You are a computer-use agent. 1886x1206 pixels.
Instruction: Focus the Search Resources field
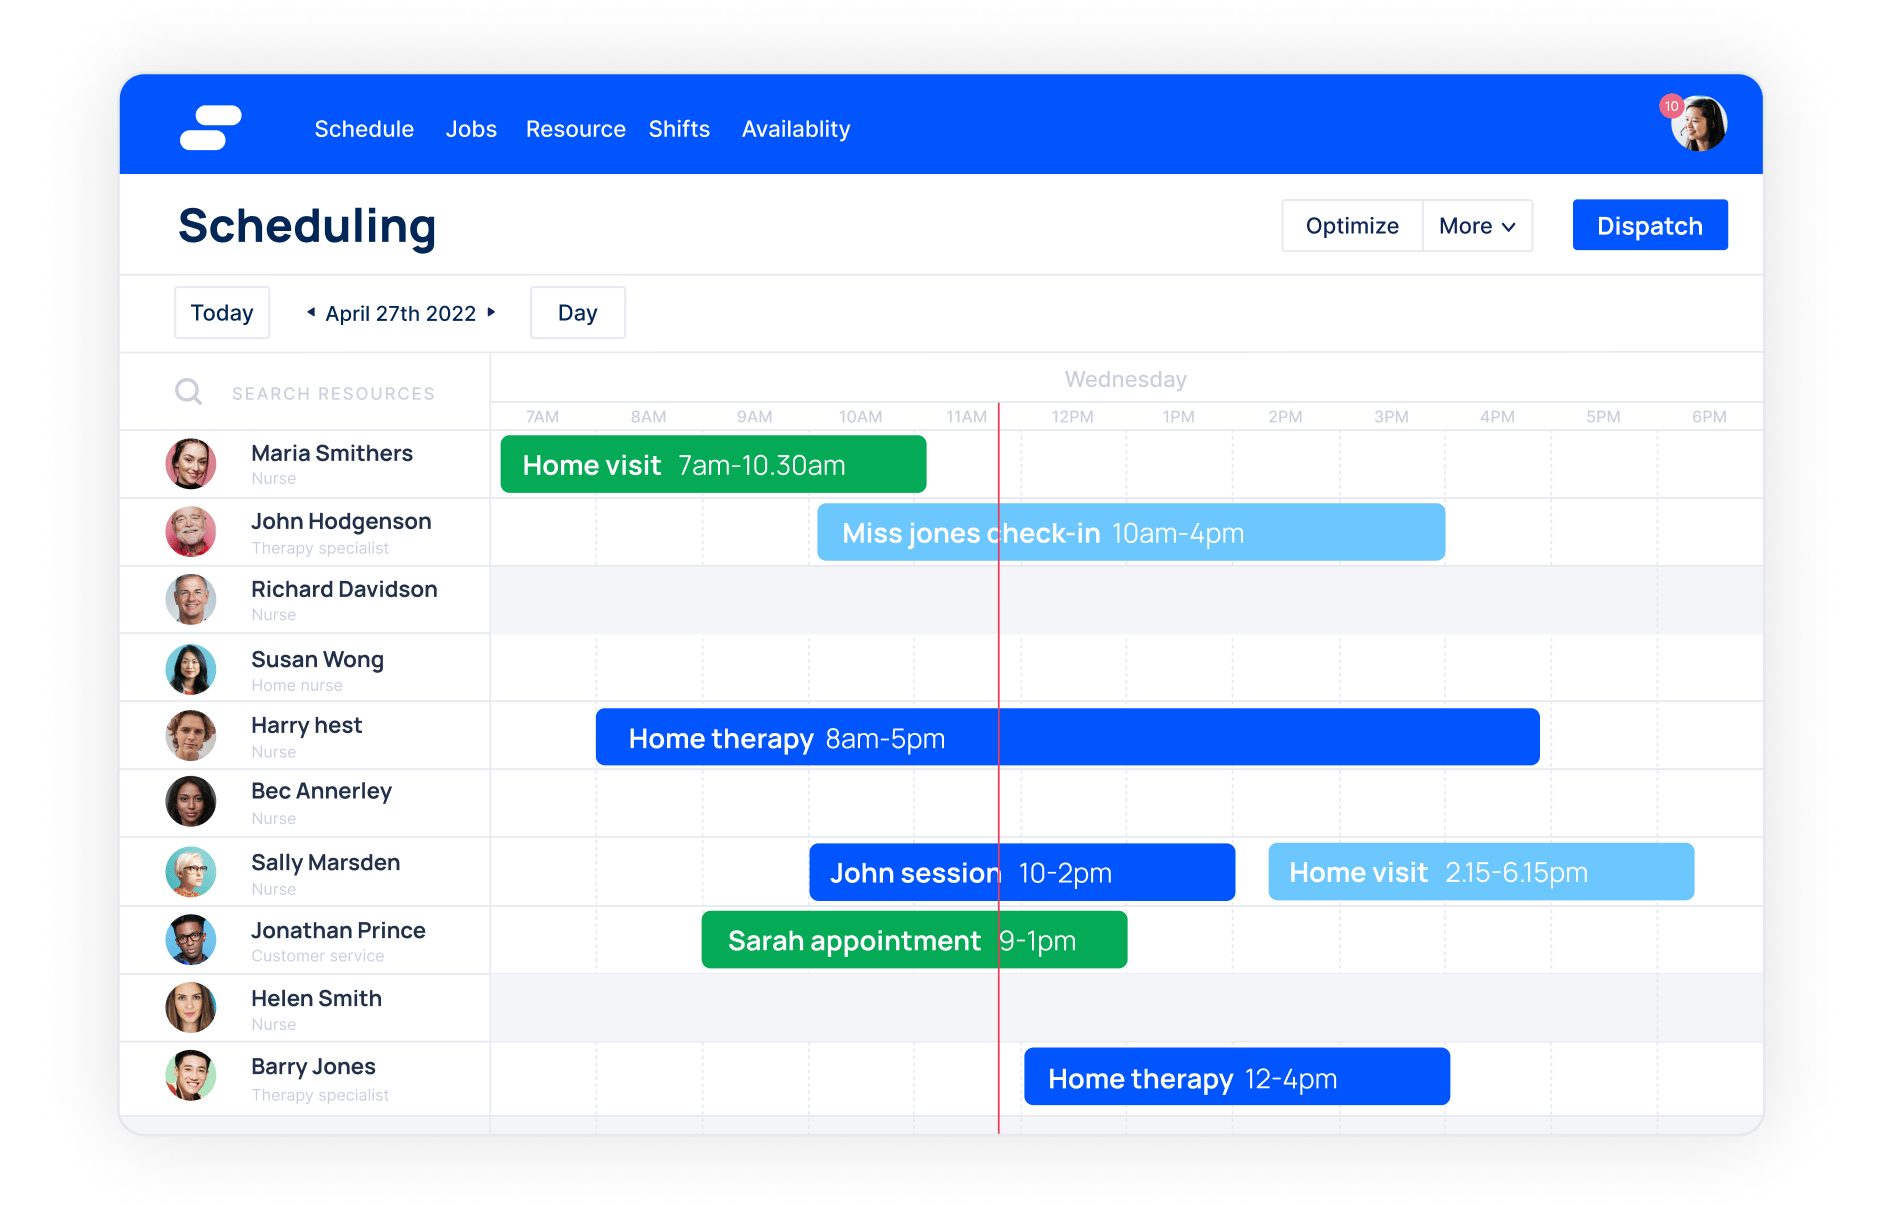[333, 394]
